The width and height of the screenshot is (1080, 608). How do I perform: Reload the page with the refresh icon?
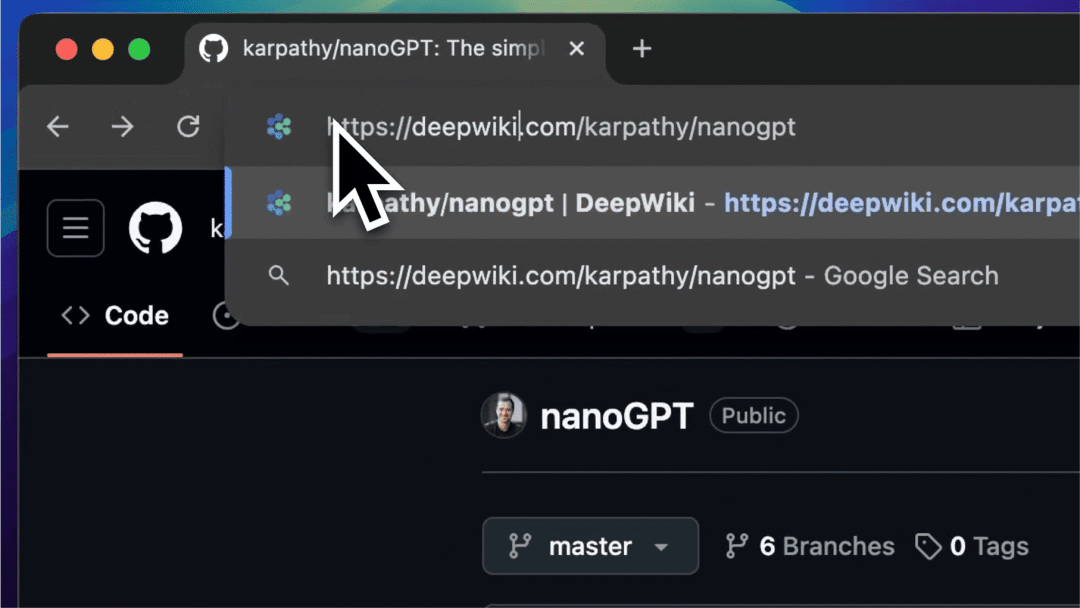(188, 126)
